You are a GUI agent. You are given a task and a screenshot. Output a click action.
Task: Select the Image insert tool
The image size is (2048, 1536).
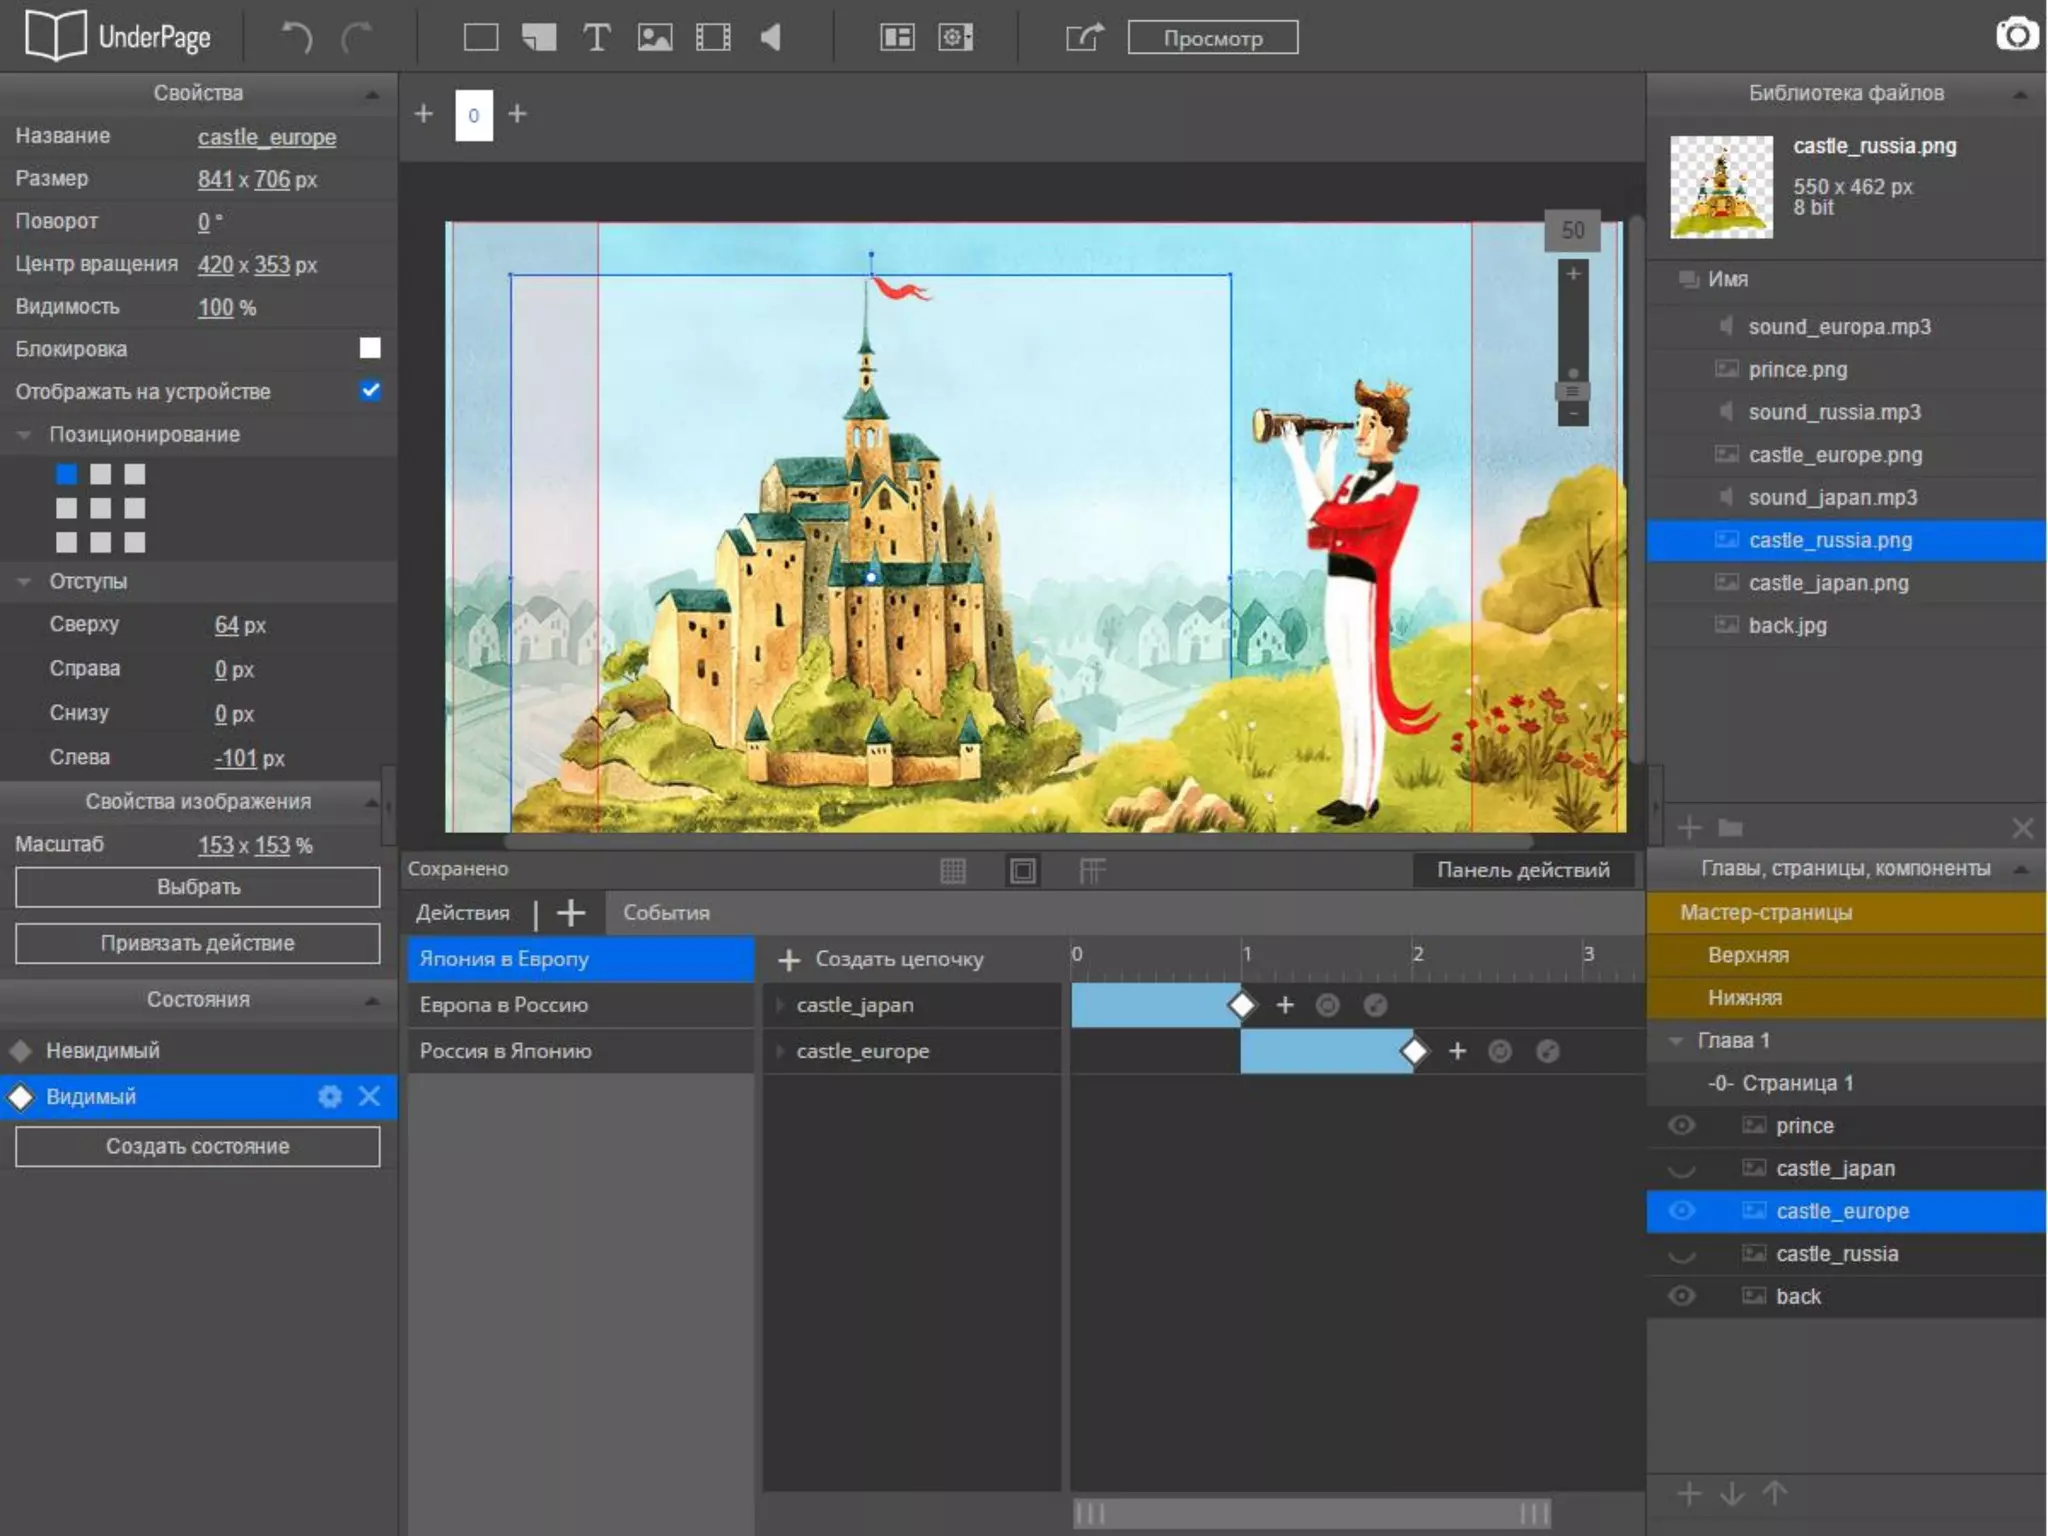click(655, 38)
